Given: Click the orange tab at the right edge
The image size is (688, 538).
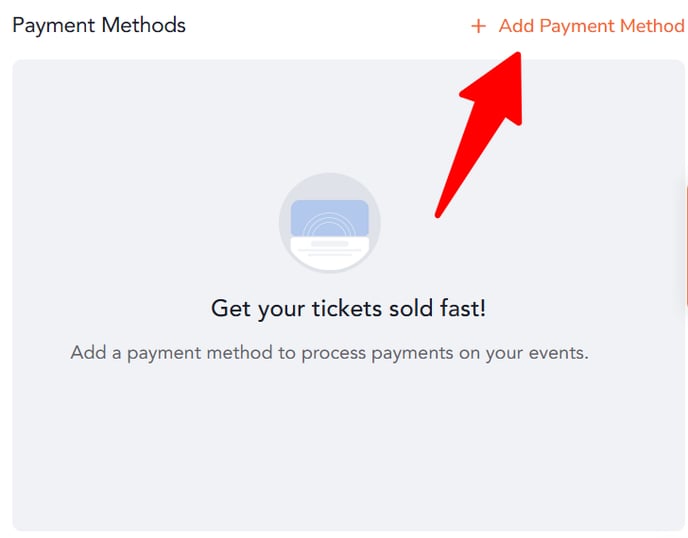Looking at the screenshot, I should tap(686, 245).
